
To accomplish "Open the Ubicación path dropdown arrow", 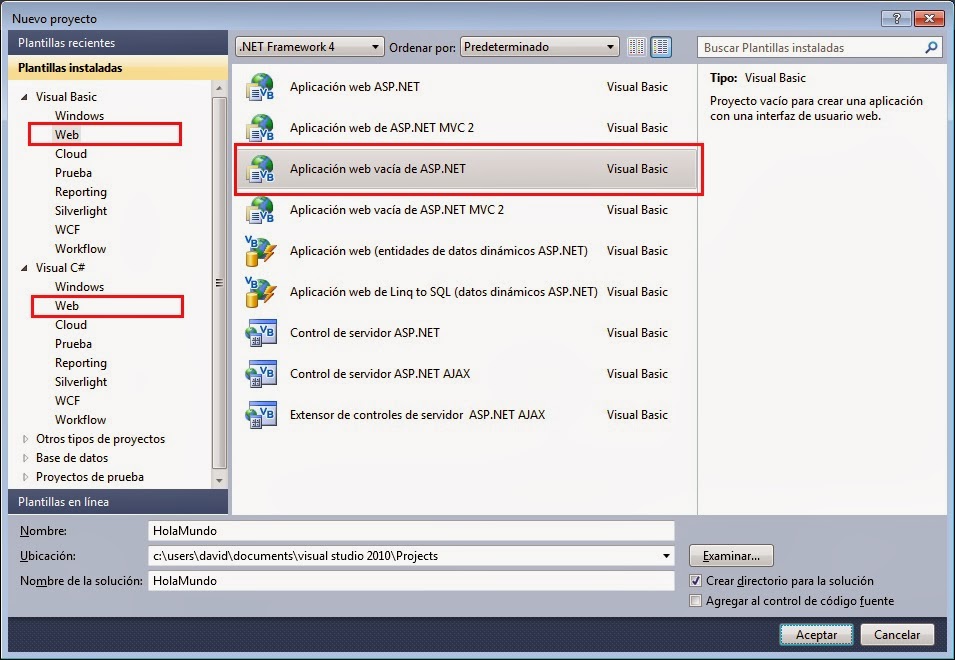I will 666,556.
